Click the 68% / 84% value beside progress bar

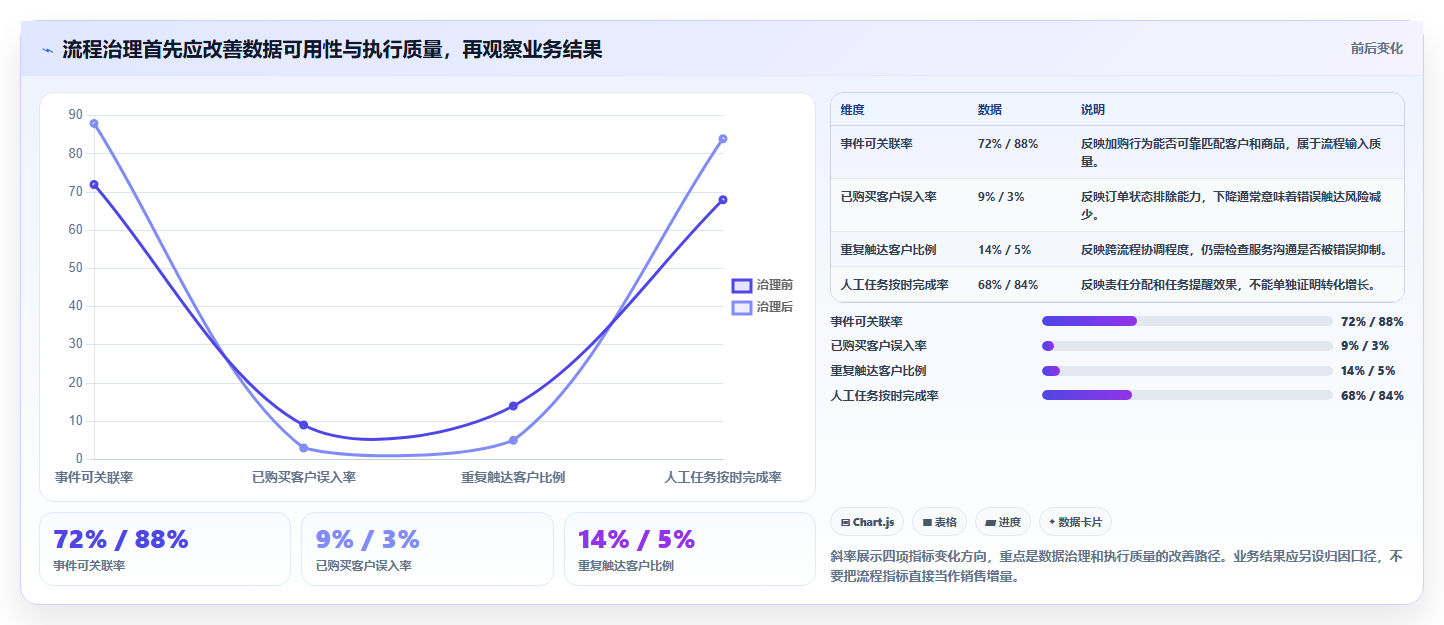click(1372, 396)
